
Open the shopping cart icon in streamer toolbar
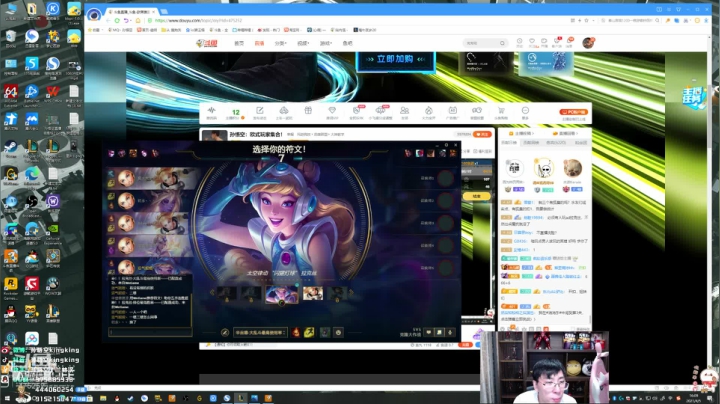point(501,112)
